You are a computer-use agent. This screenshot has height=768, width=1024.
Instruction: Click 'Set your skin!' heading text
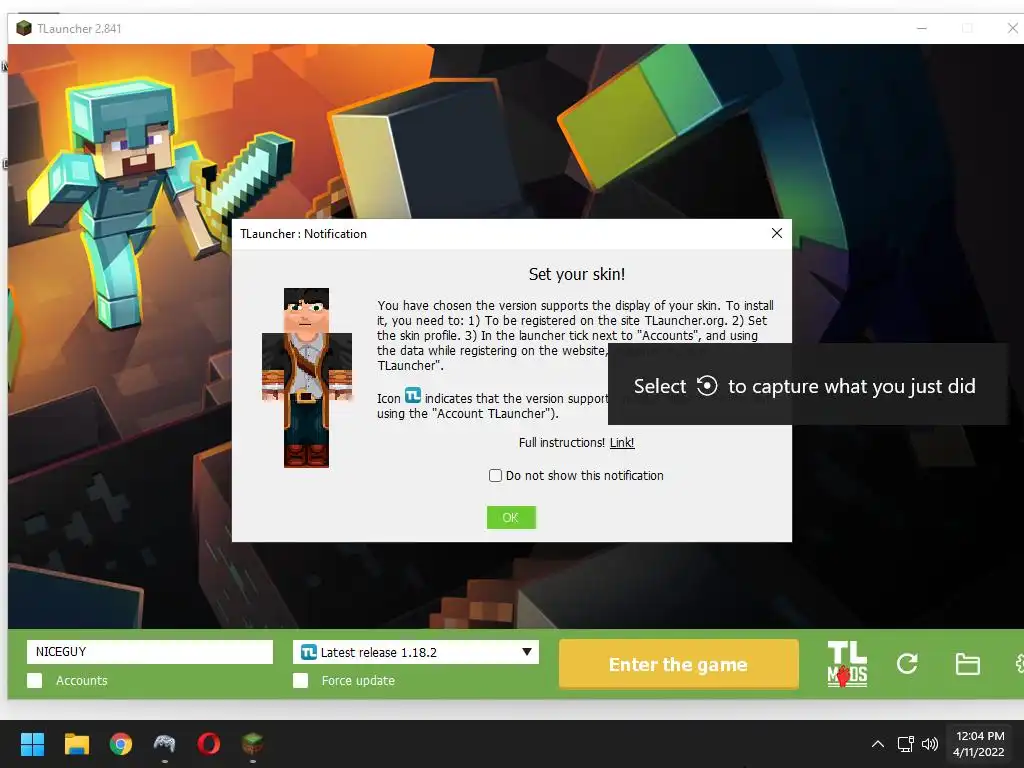pyautogui.click(x=577, y=274)
